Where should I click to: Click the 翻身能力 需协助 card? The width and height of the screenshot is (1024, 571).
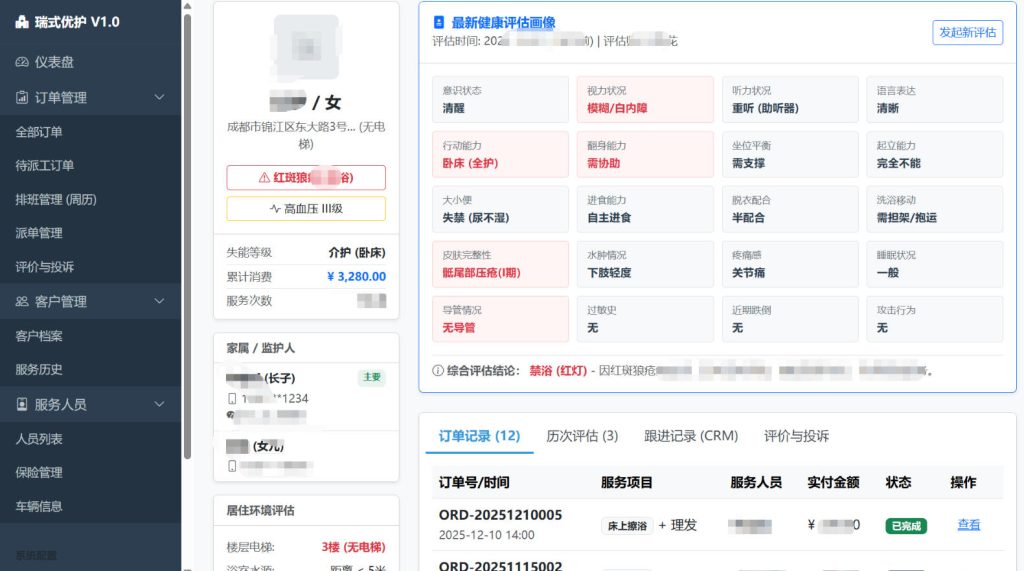tap(645, 154)
